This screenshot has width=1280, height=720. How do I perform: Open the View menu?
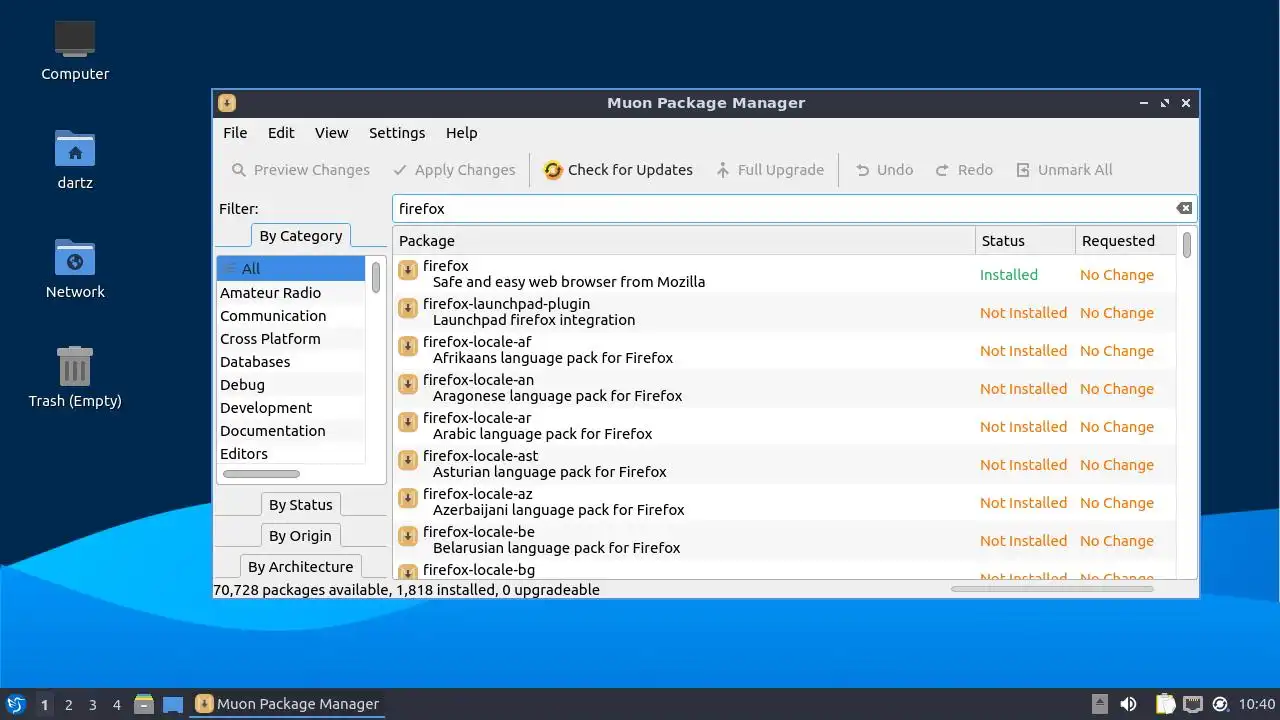point(331,133)
